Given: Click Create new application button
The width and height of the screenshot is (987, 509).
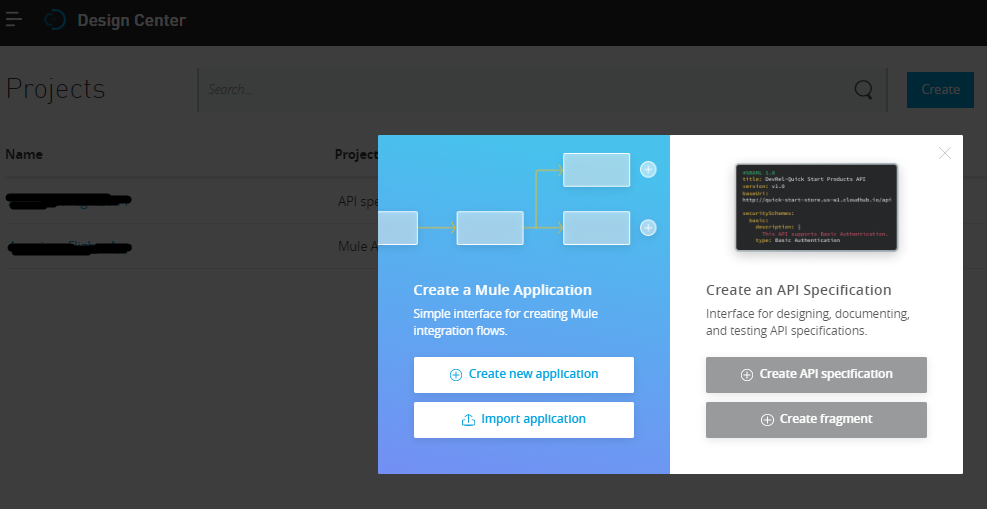Looking at the screenshot, I should (x=524, y=374).
